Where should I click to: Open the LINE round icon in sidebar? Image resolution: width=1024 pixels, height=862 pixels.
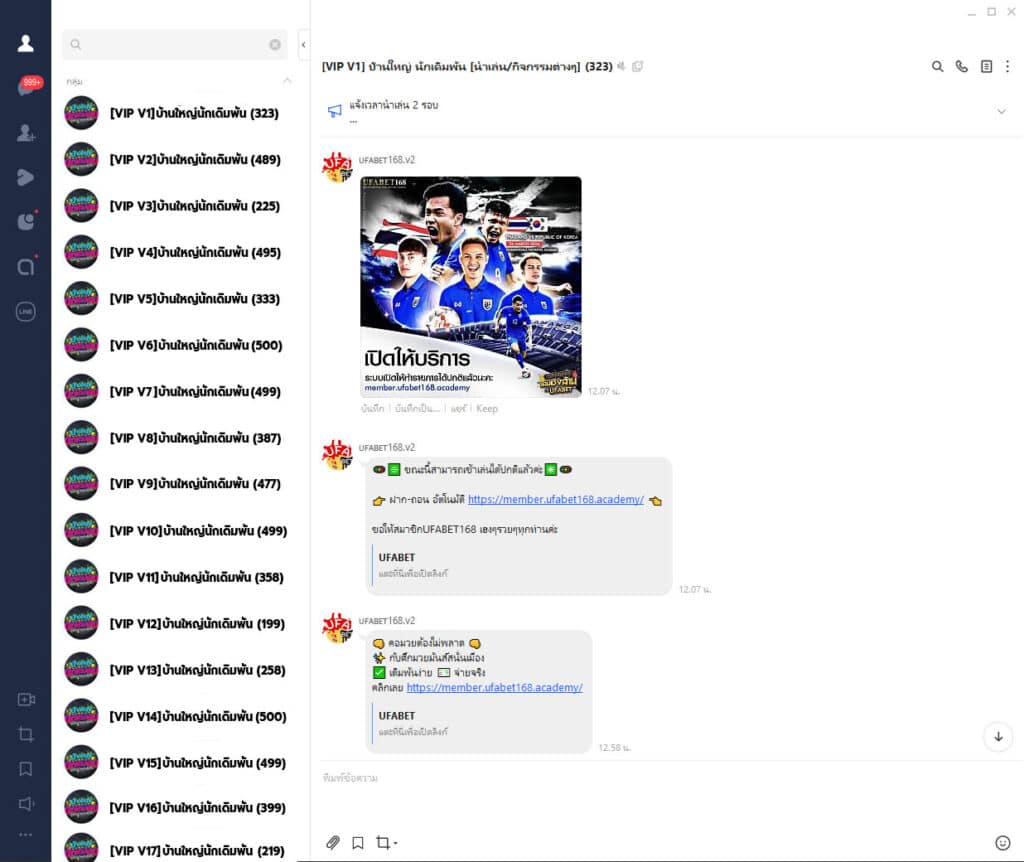click(x=25, y=311)
